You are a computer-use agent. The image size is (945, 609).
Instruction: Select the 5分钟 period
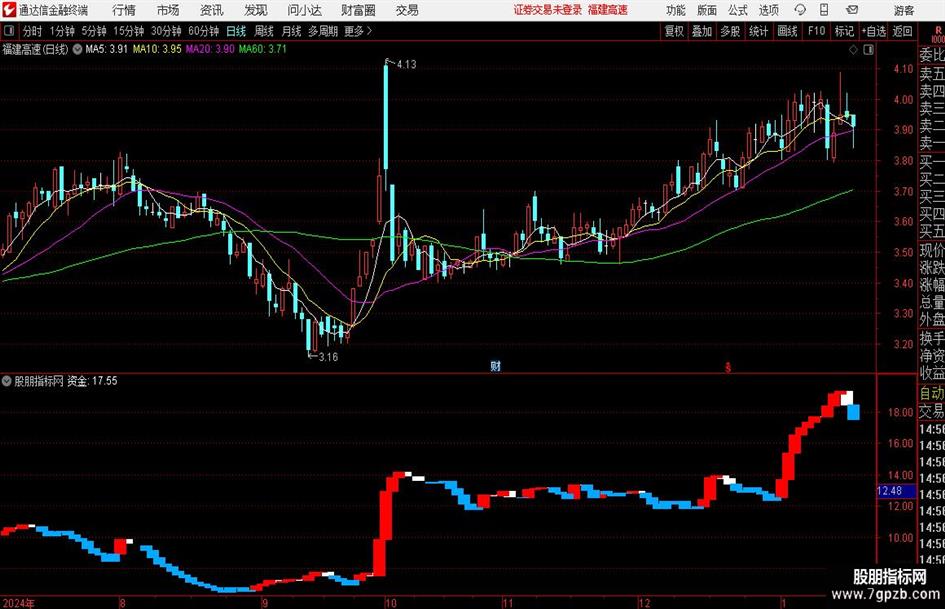click(93, 31)
